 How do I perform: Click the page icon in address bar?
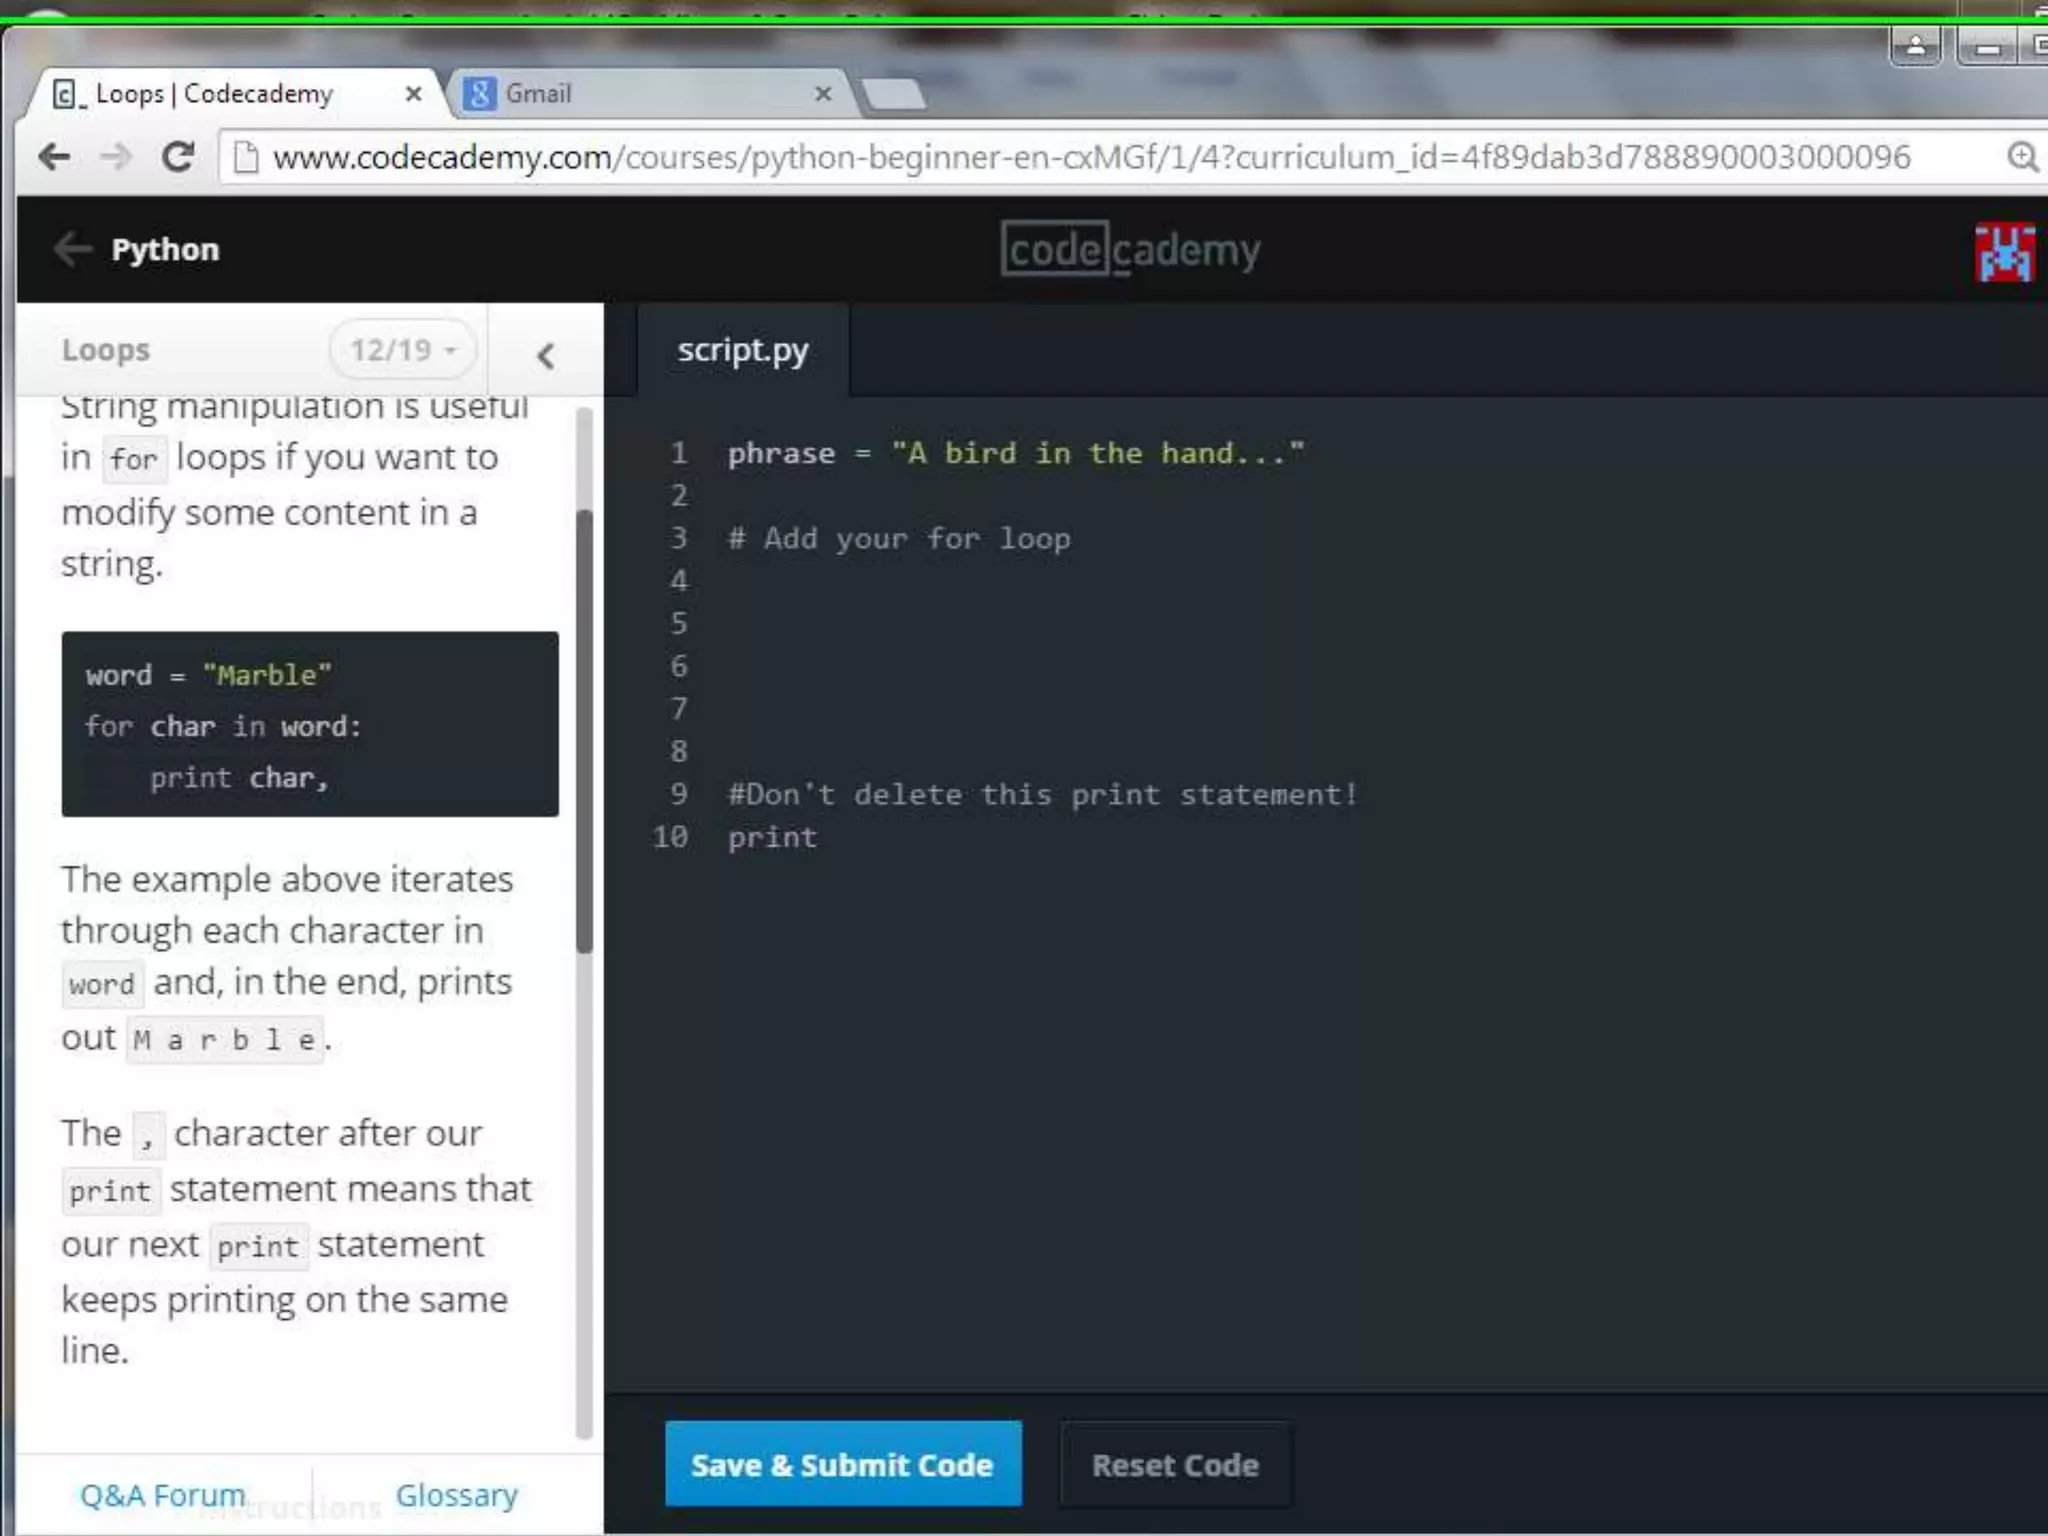(x=245, y=157)
